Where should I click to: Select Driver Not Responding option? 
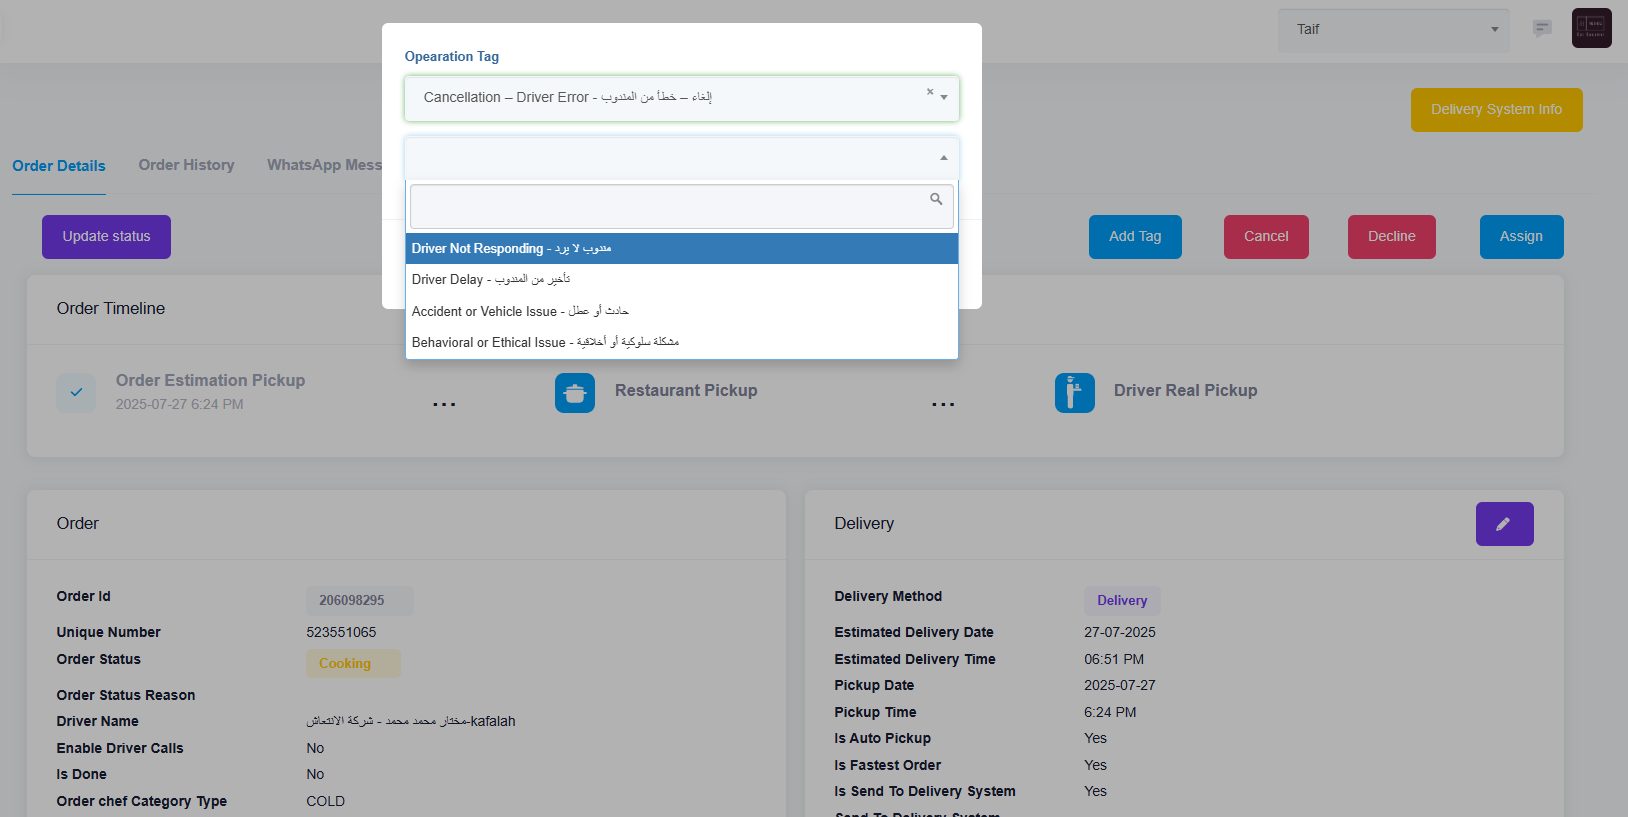(x=682, y=249)
